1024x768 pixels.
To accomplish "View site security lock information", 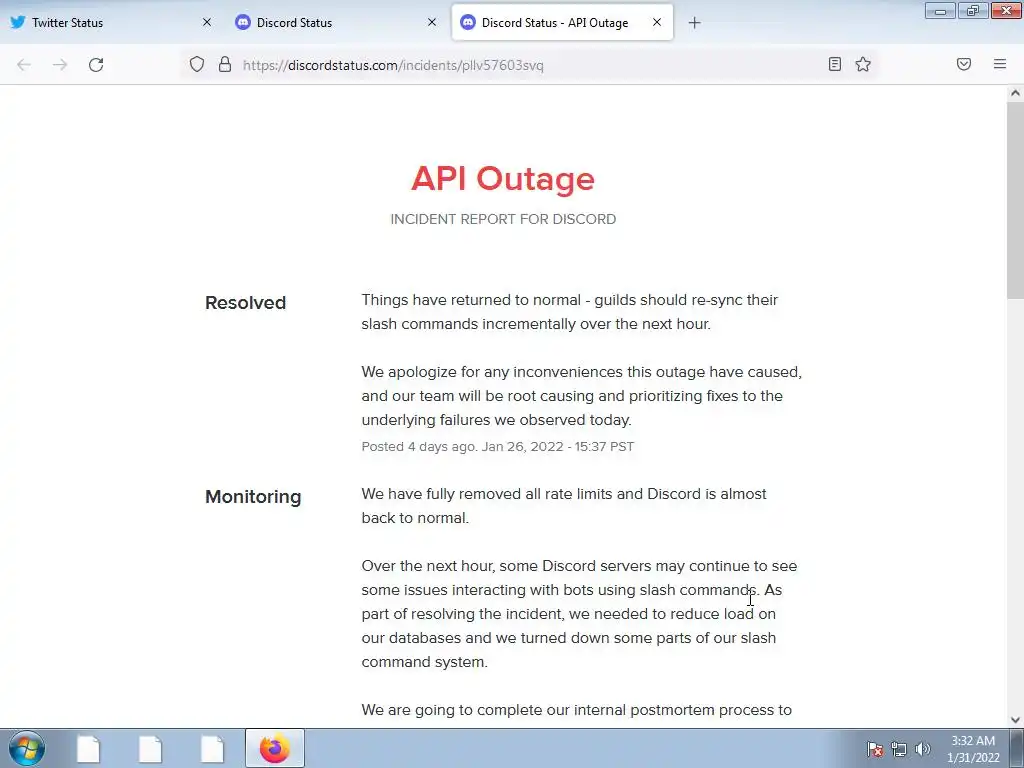I will tap(225, 64).
